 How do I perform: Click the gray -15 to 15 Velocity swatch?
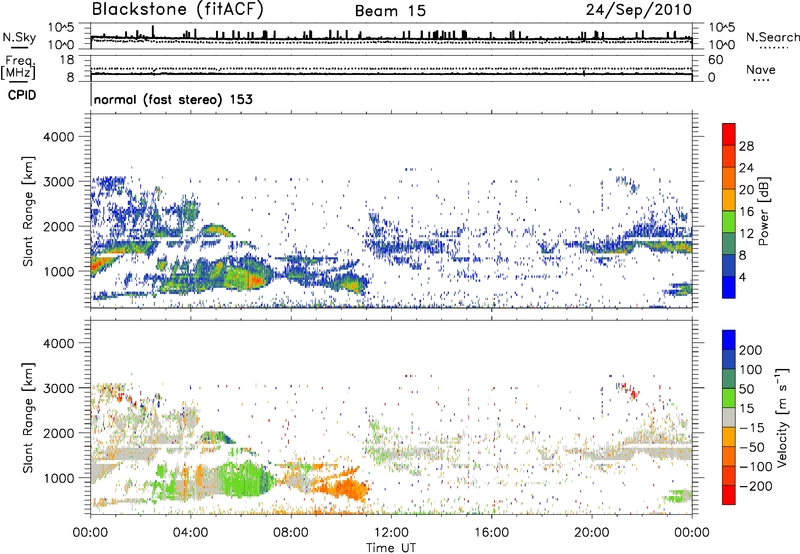[729, 417]
